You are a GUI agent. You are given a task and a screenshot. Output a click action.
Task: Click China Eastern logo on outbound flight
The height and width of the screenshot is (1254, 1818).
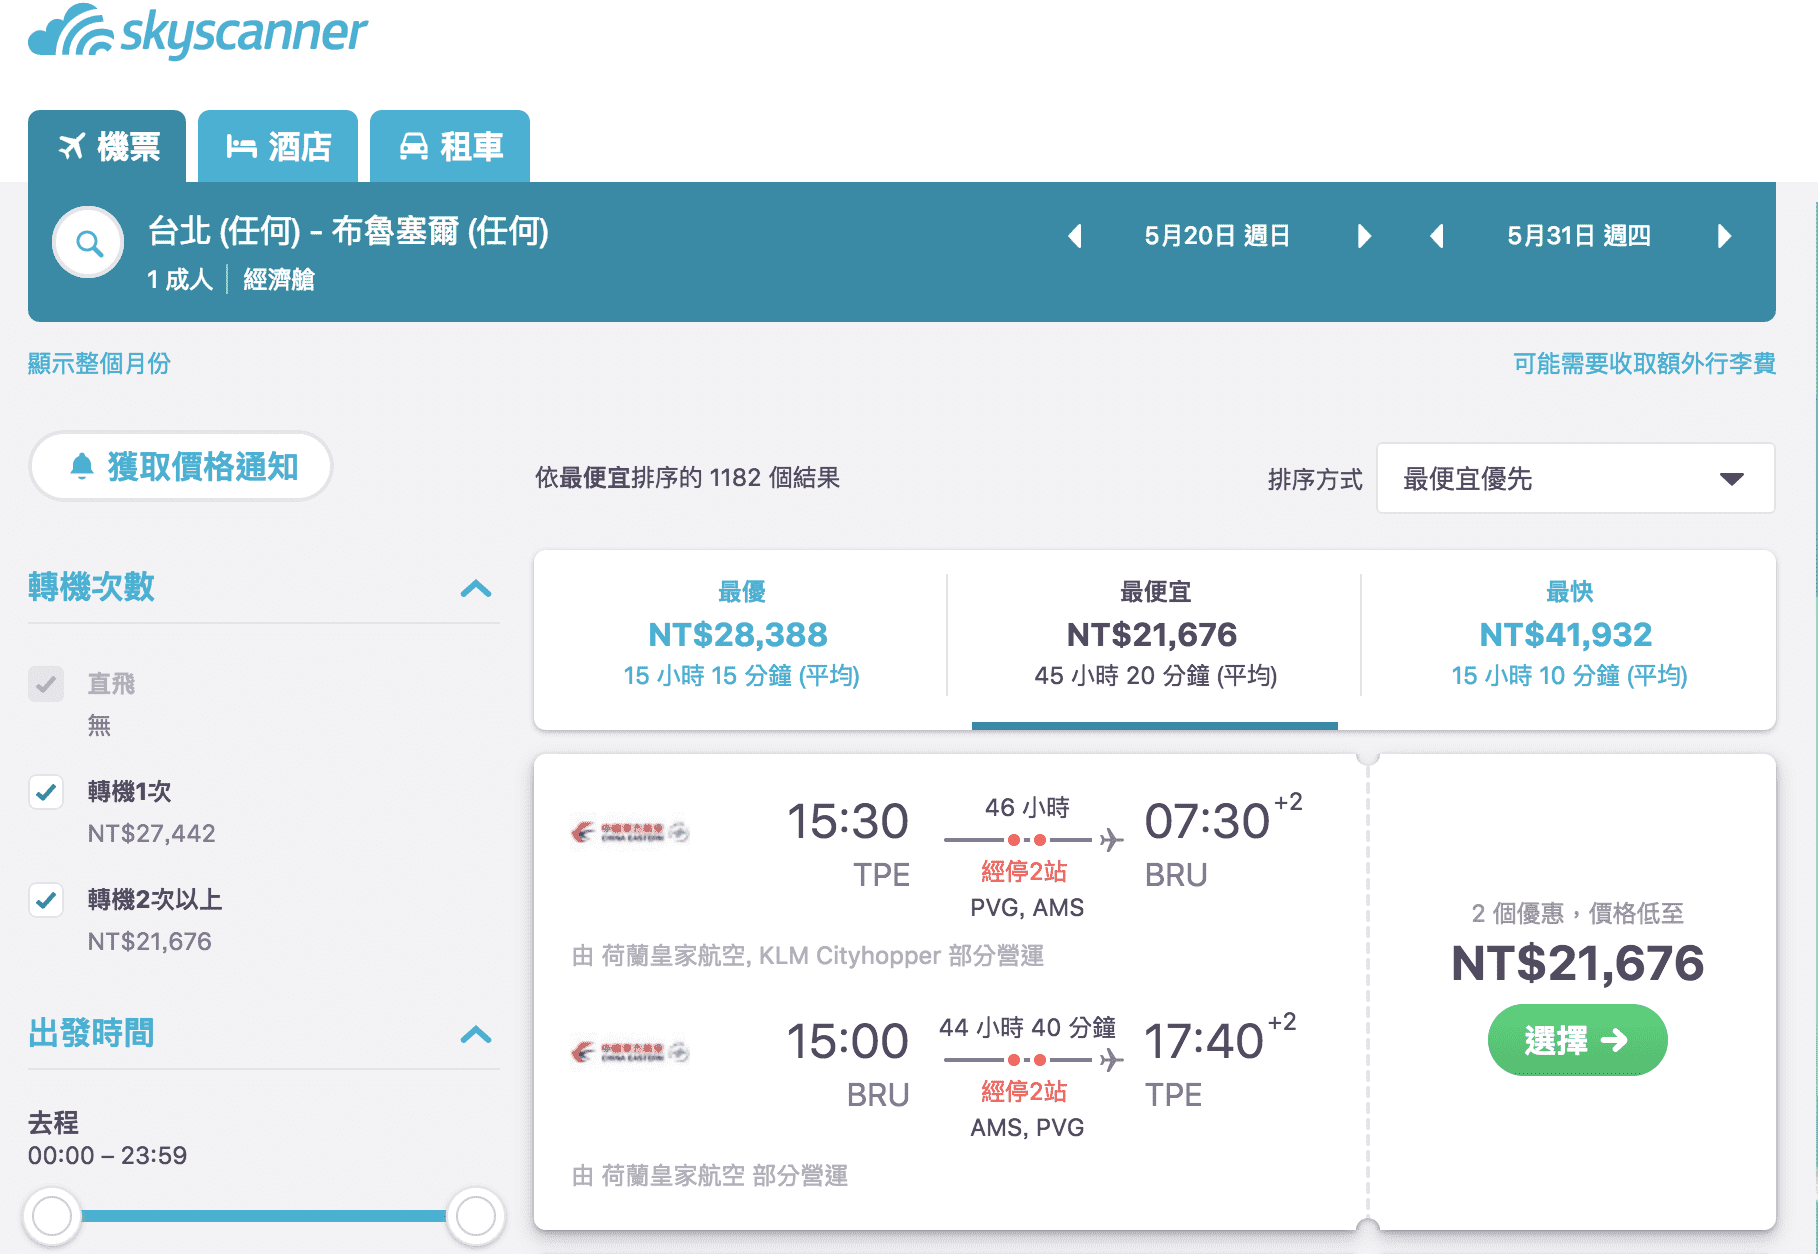(630, 832)
